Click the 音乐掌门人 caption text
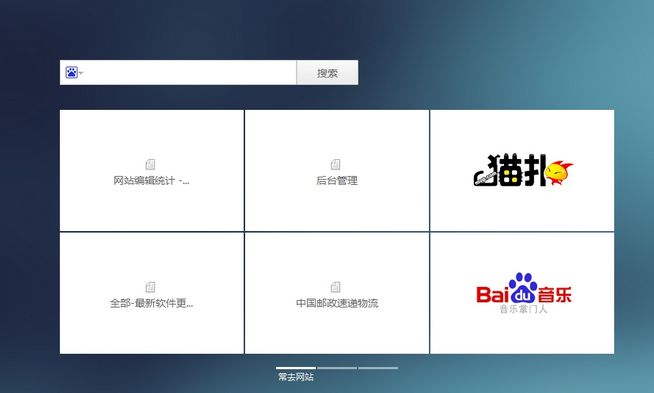 523,309
